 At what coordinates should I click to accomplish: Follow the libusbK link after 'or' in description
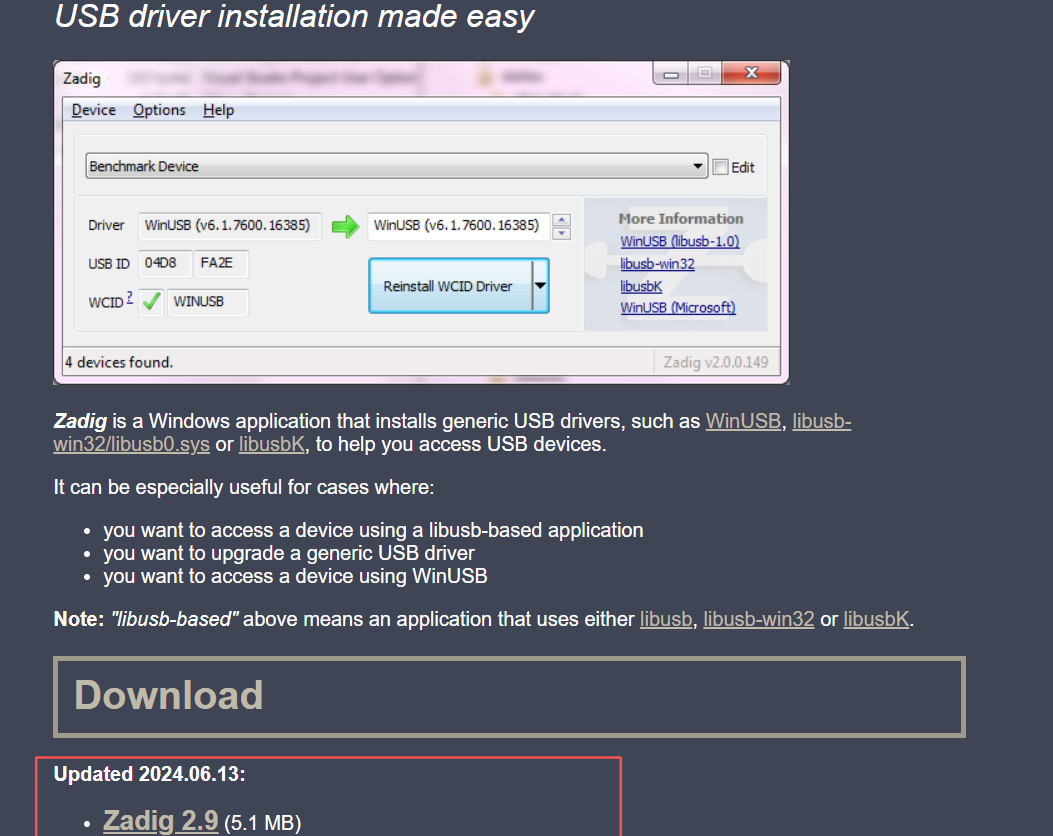[x=271, y=445]
